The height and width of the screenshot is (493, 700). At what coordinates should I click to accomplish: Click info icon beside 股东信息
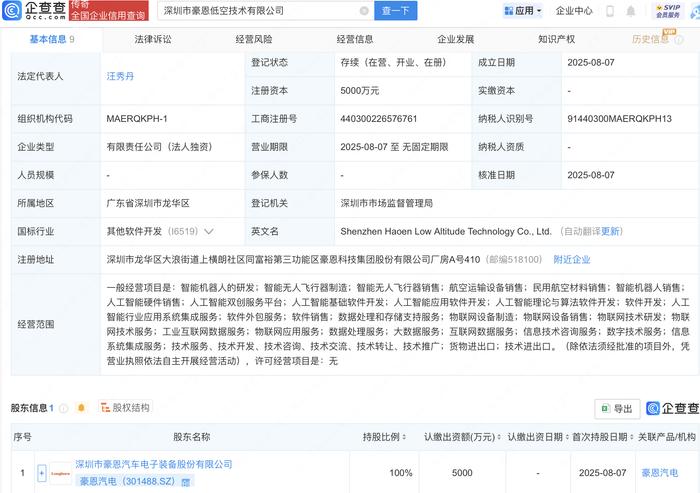(x=63, y=408)
